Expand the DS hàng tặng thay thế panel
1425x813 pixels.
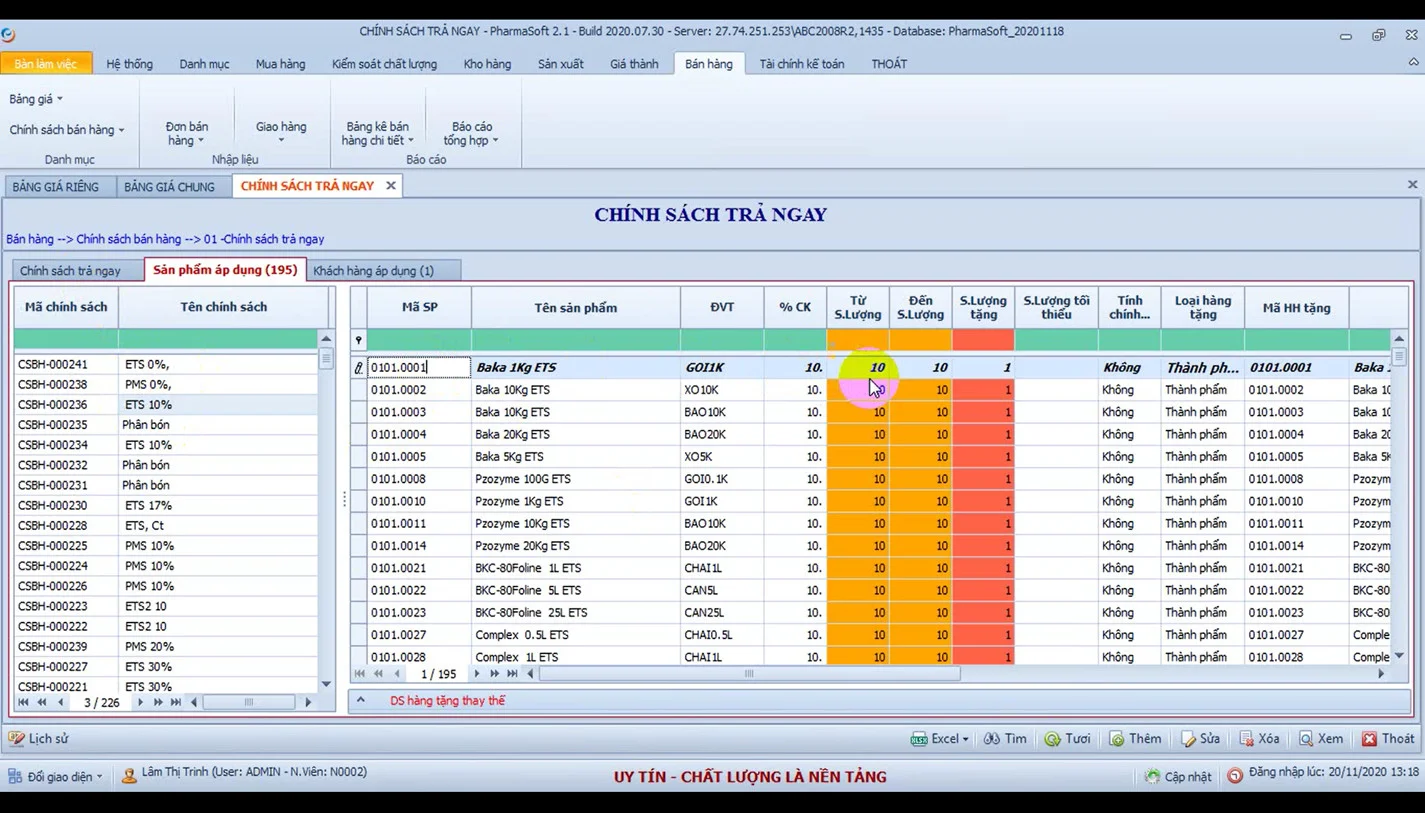(361, 701)
